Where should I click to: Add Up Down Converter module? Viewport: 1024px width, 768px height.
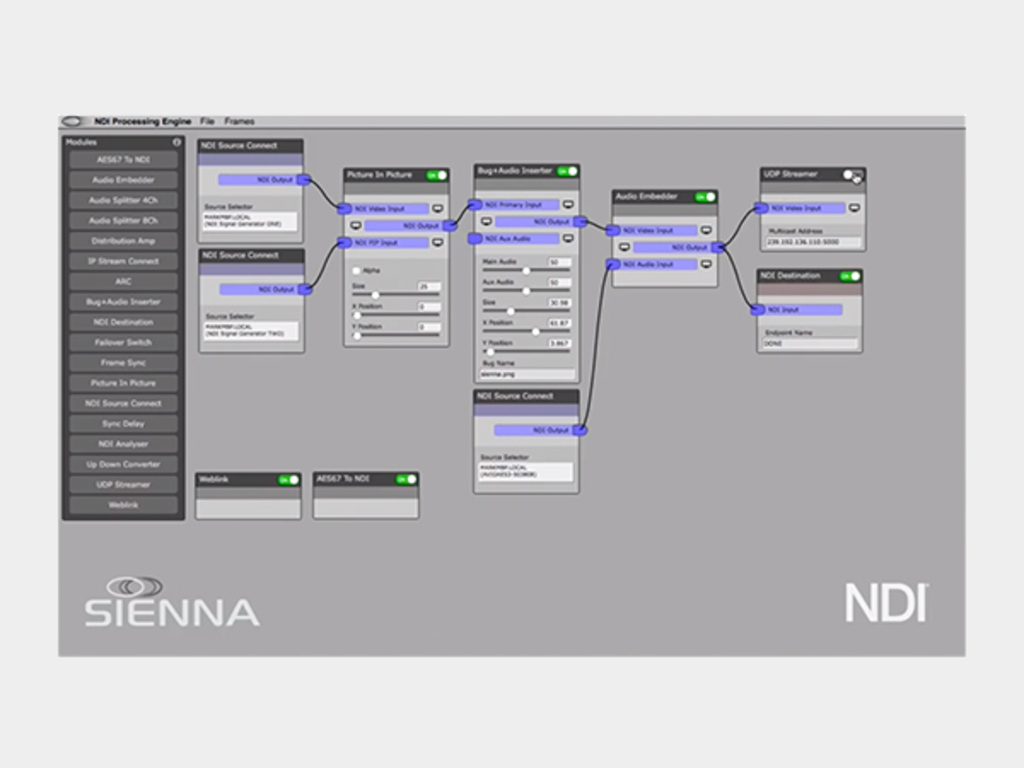(123, 464)
